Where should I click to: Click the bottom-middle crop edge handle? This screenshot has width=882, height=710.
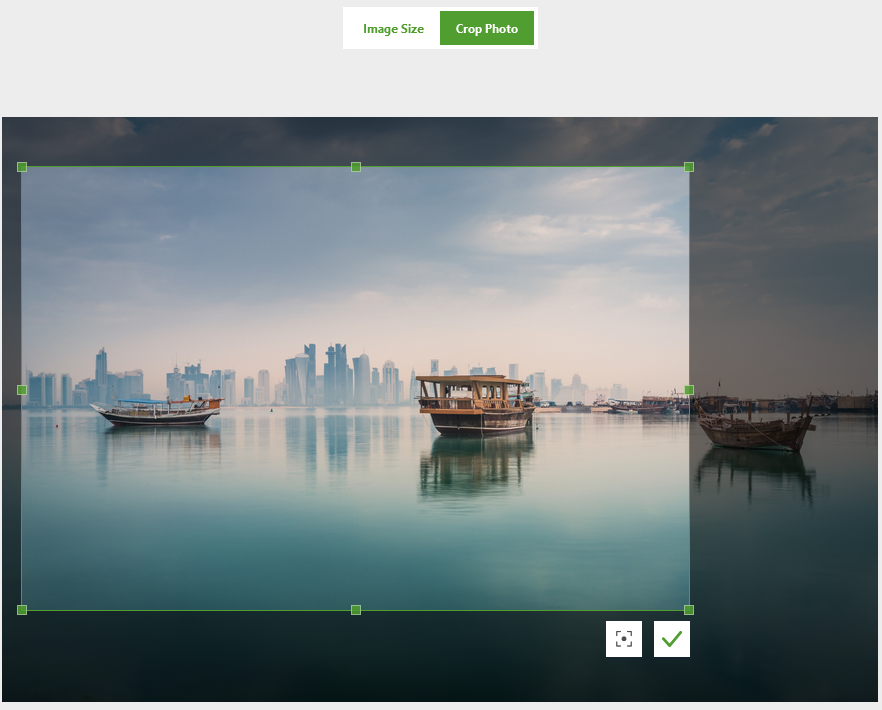coord(356,610)
